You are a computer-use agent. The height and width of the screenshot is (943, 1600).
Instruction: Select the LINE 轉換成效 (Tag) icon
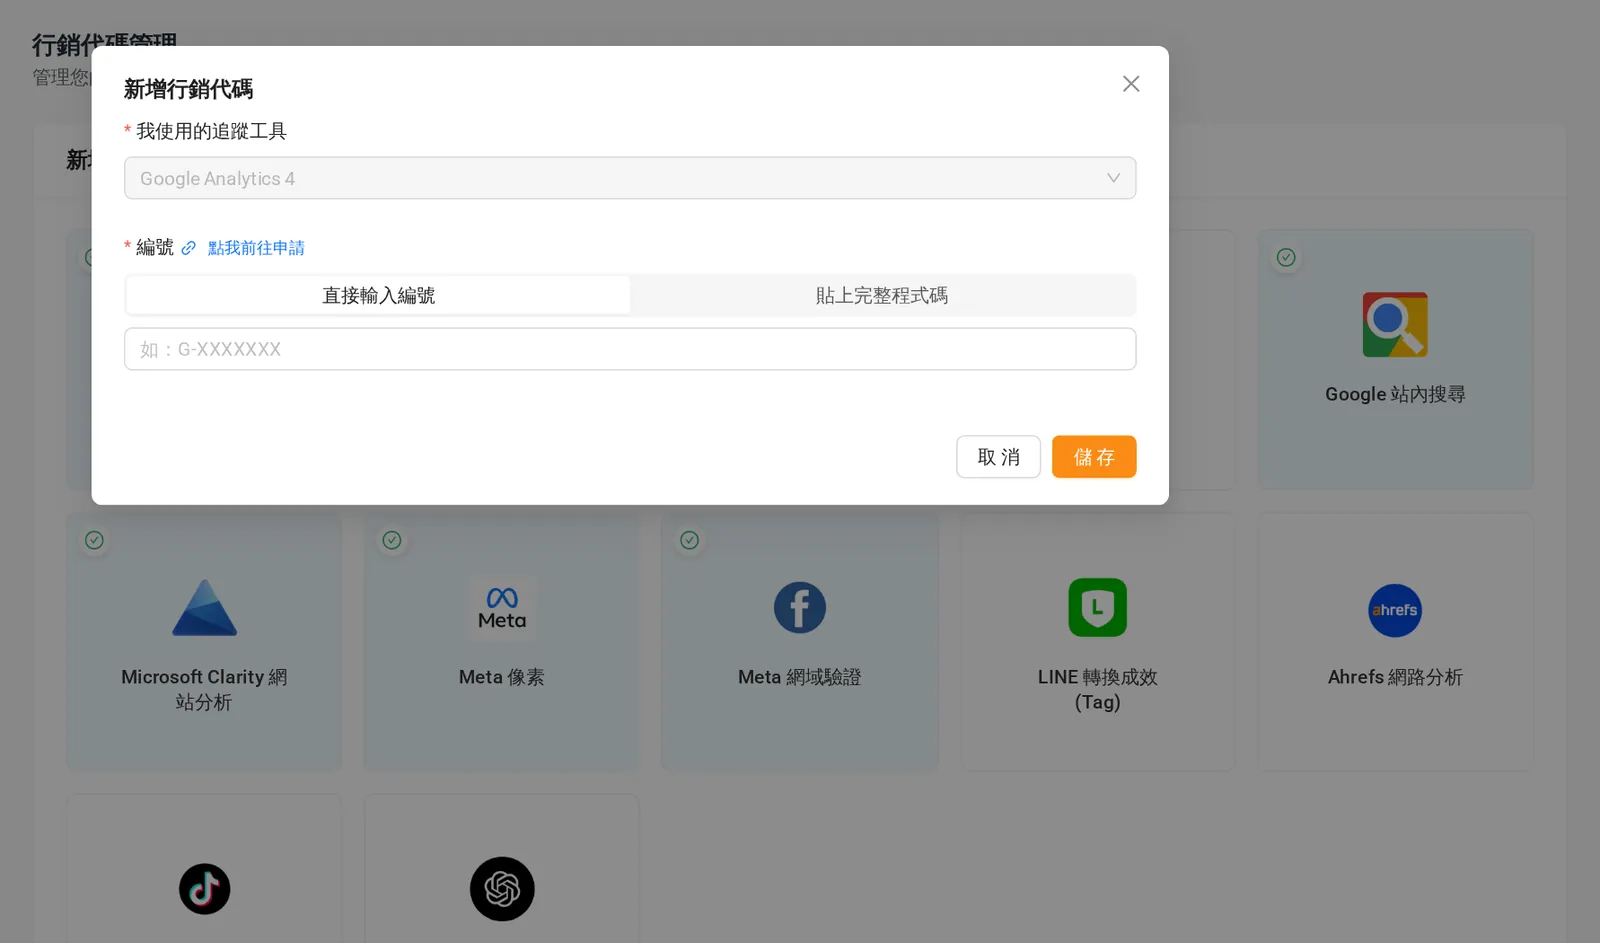pyautogui.click(x=1097, y=608)
